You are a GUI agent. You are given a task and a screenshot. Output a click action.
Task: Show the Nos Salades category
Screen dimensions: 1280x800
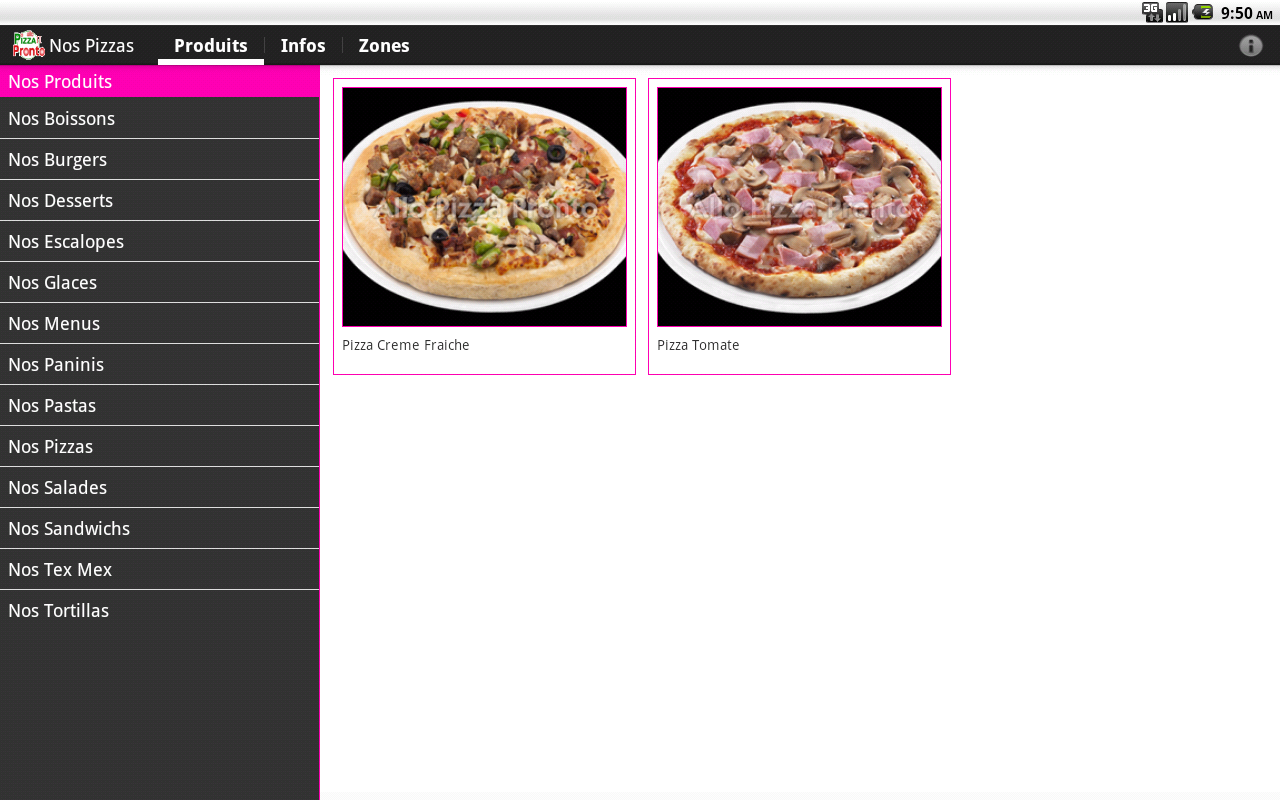pyautogui.click(x=160, y=488)
